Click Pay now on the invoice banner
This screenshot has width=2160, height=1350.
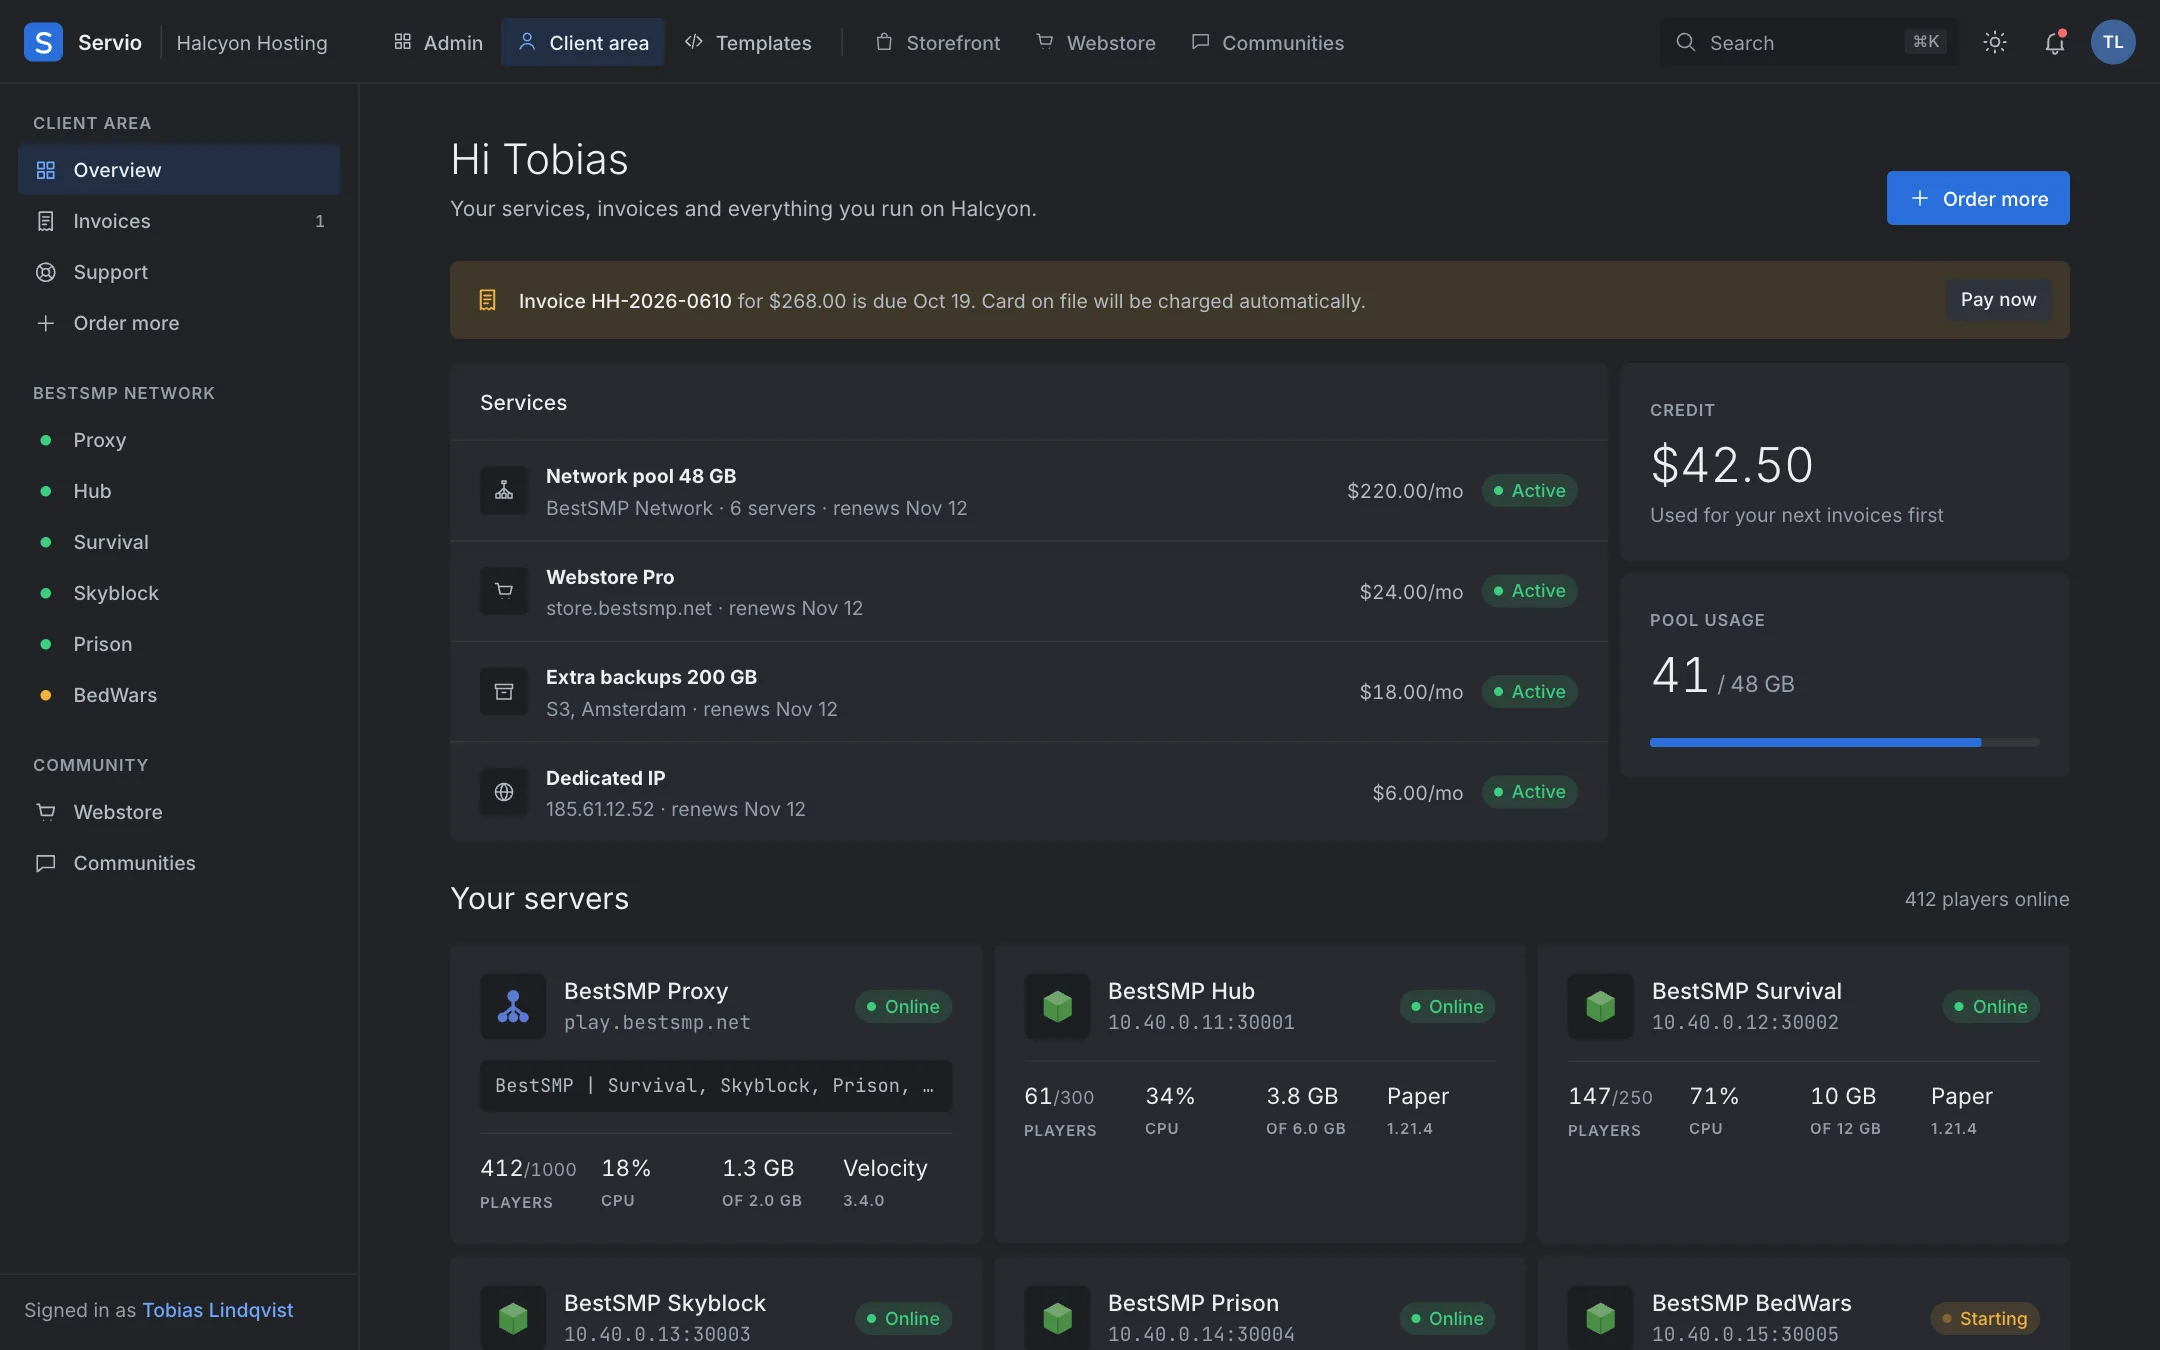1998,300
